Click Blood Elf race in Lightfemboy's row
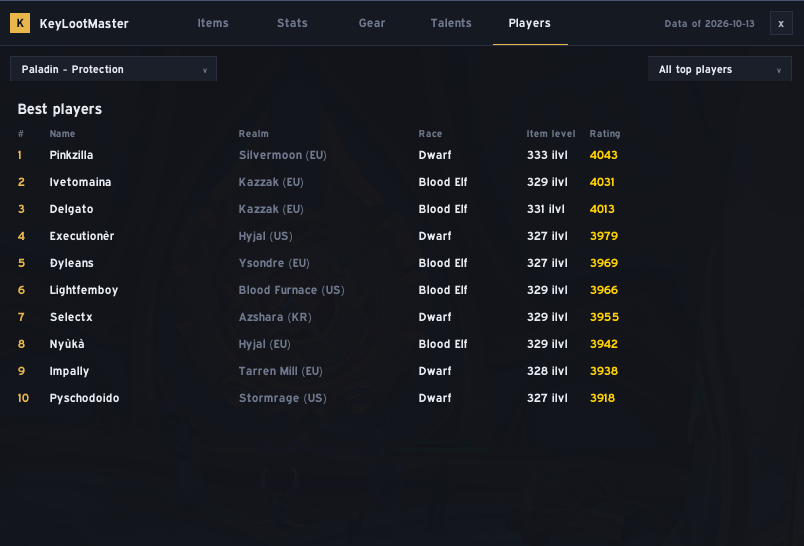The width and height of the screenshot is (804, 546). [443, 290]
